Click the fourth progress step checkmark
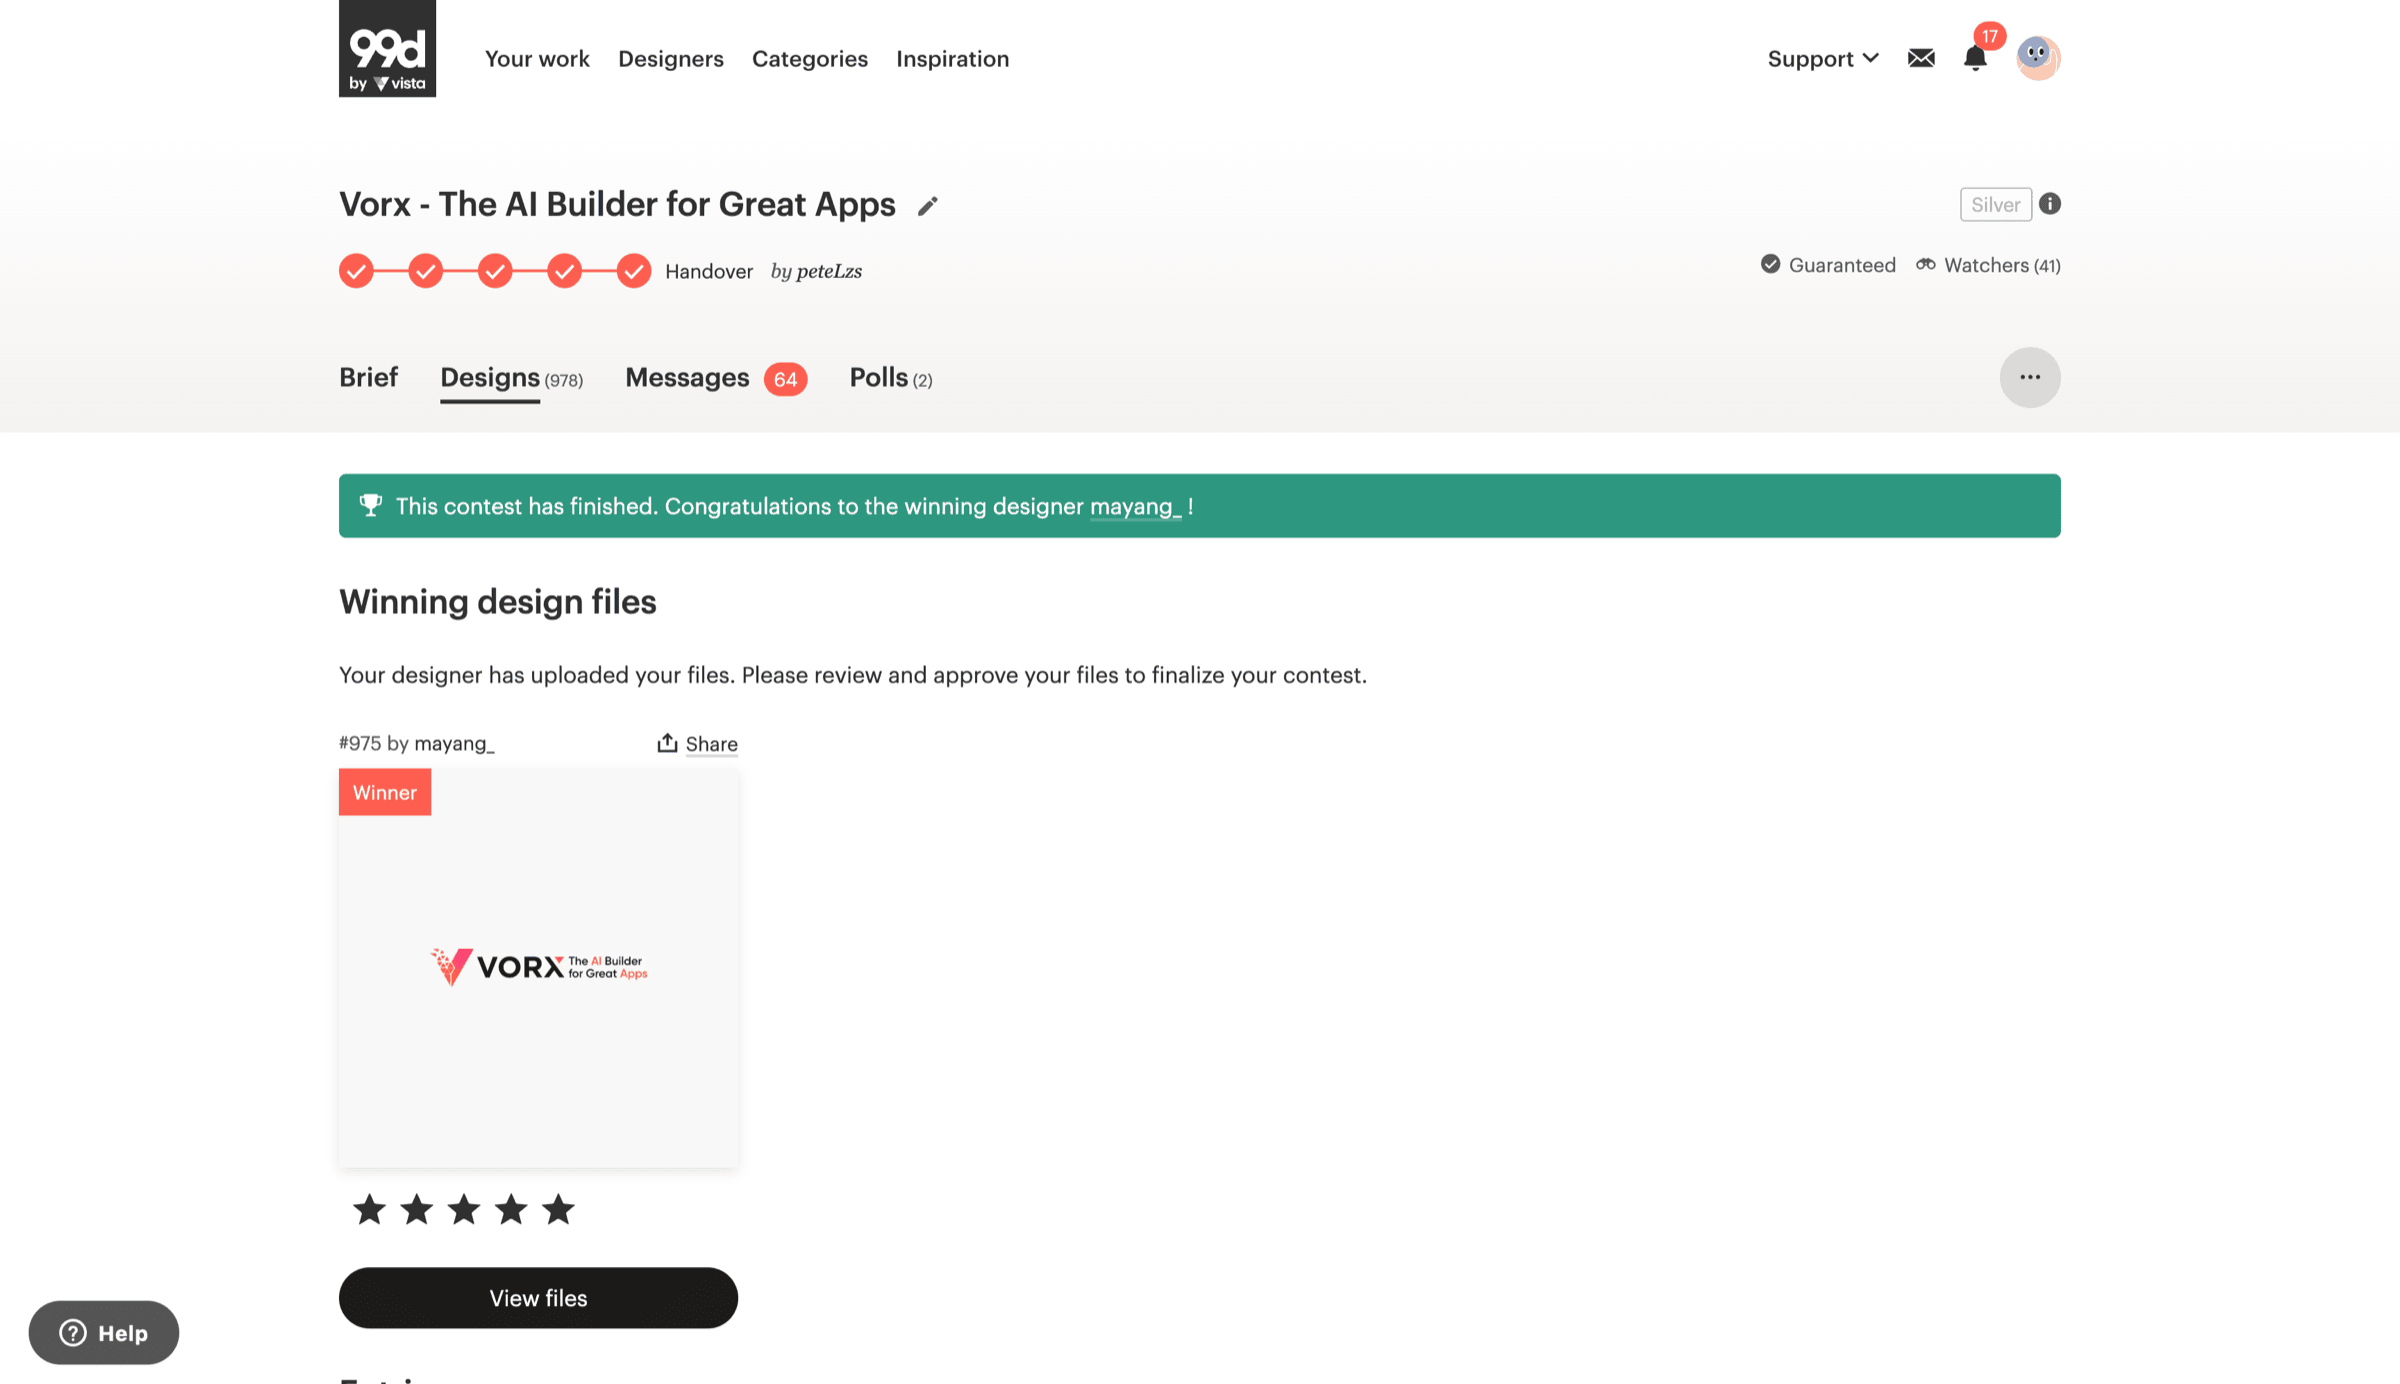The height and width of the screenshot is (1384, 2400). coord(565,271)
